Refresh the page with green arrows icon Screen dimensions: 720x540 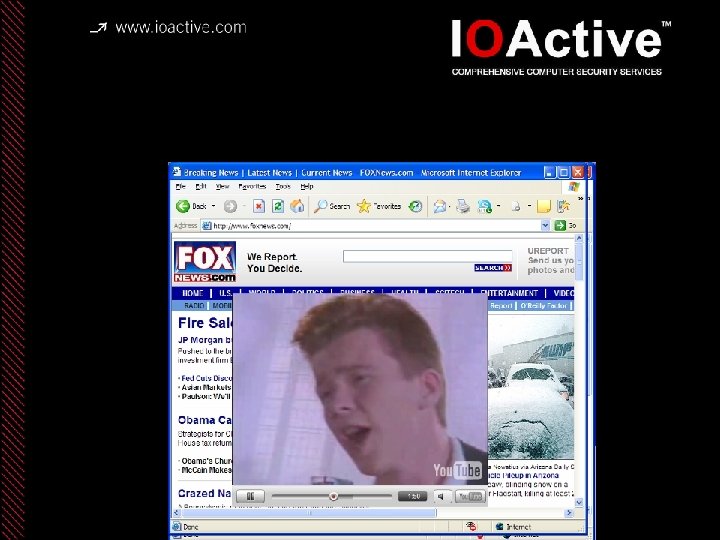[x=278, y=207]
